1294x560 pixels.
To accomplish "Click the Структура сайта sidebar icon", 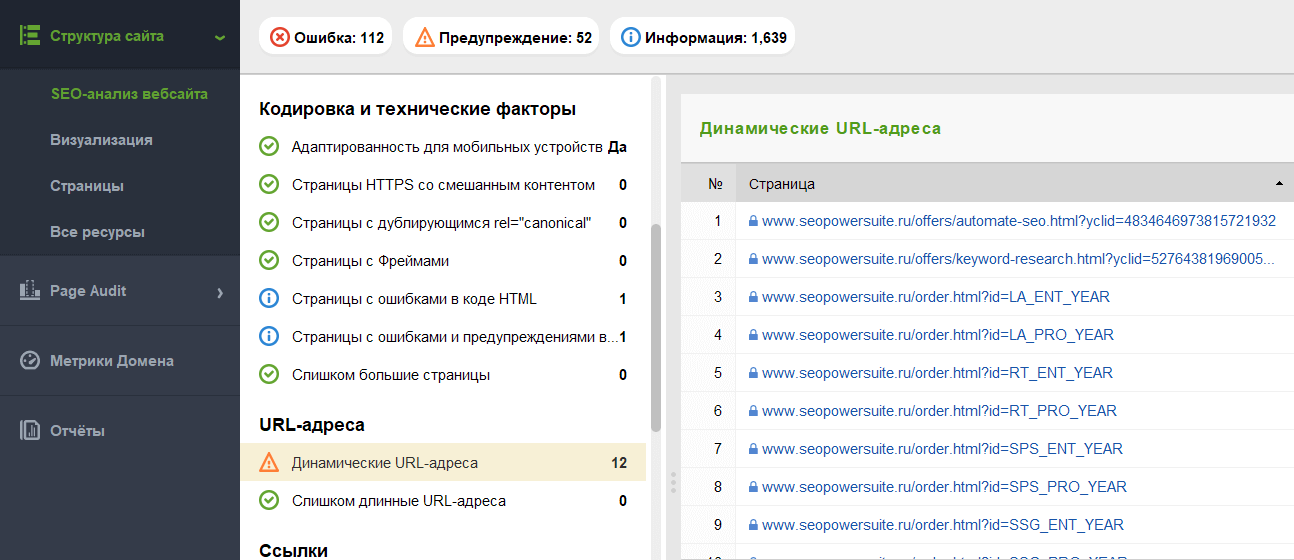I will [30, 36].
